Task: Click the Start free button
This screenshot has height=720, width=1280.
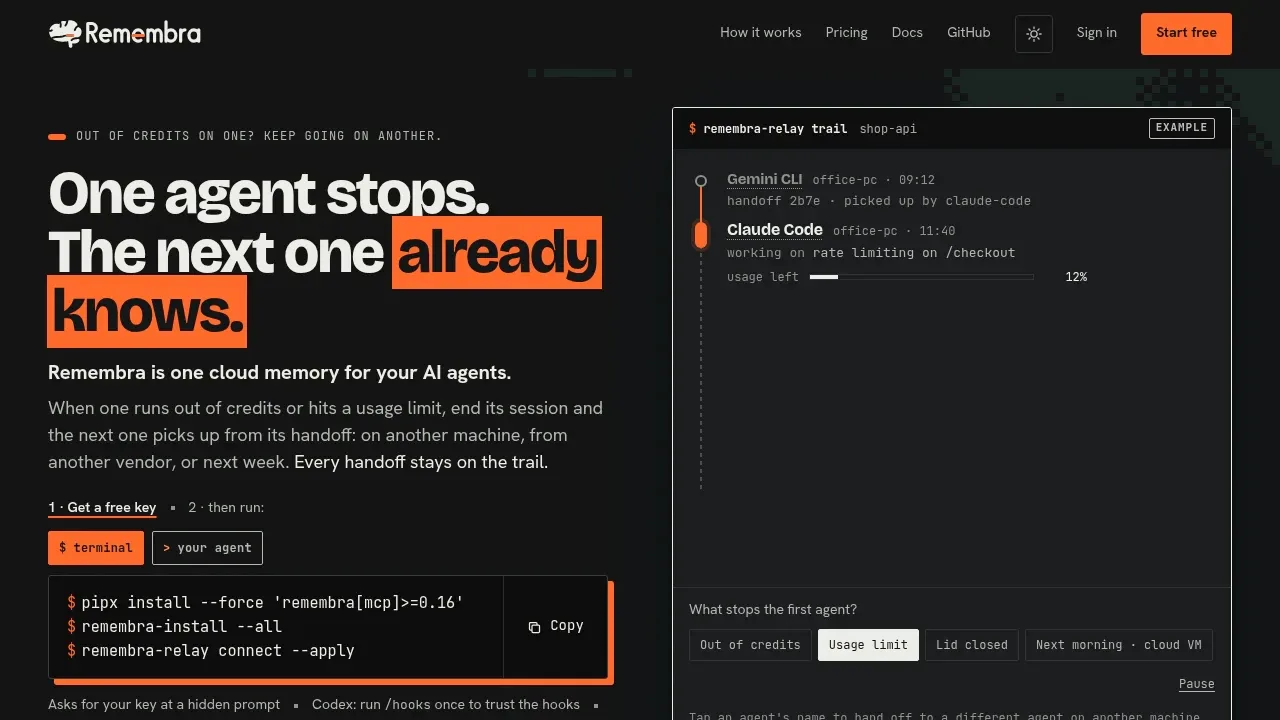Action: click(x=1186, y=33)
